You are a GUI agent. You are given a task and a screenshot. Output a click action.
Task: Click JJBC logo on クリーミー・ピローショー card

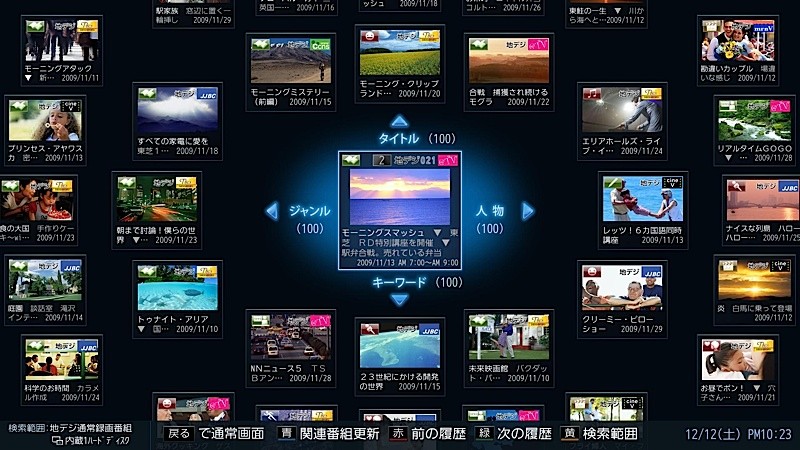[x=653, y=273]
